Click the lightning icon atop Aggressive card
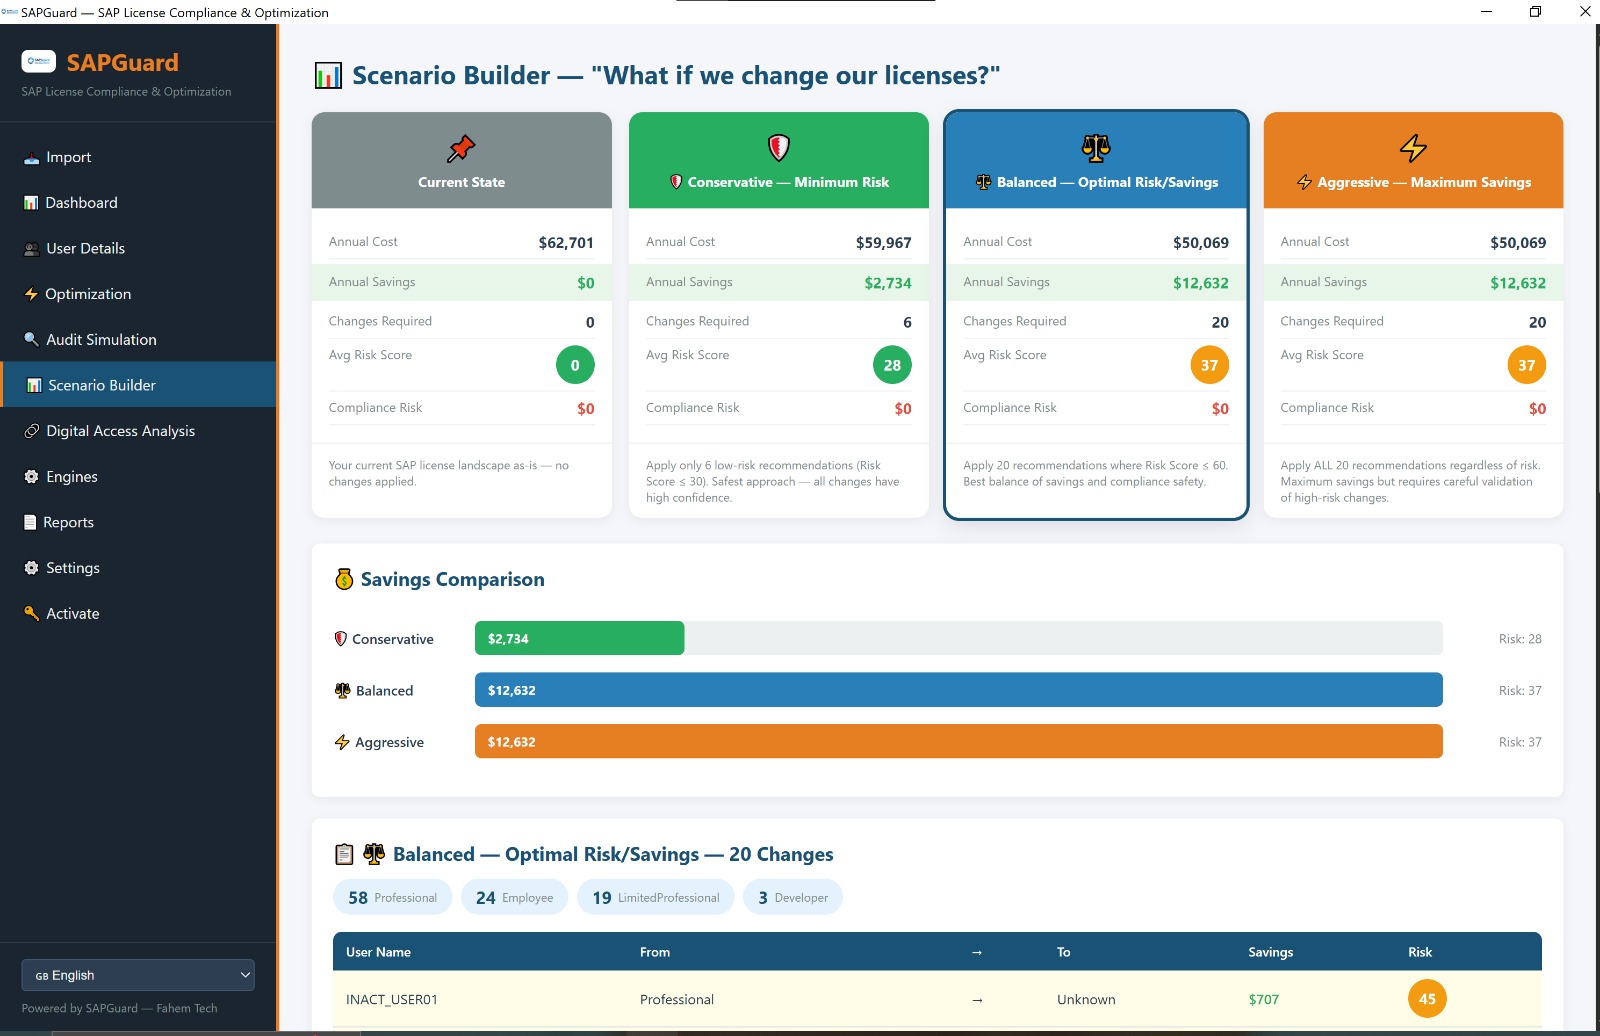The image size is (1600, 1036). click(1413, 148)
